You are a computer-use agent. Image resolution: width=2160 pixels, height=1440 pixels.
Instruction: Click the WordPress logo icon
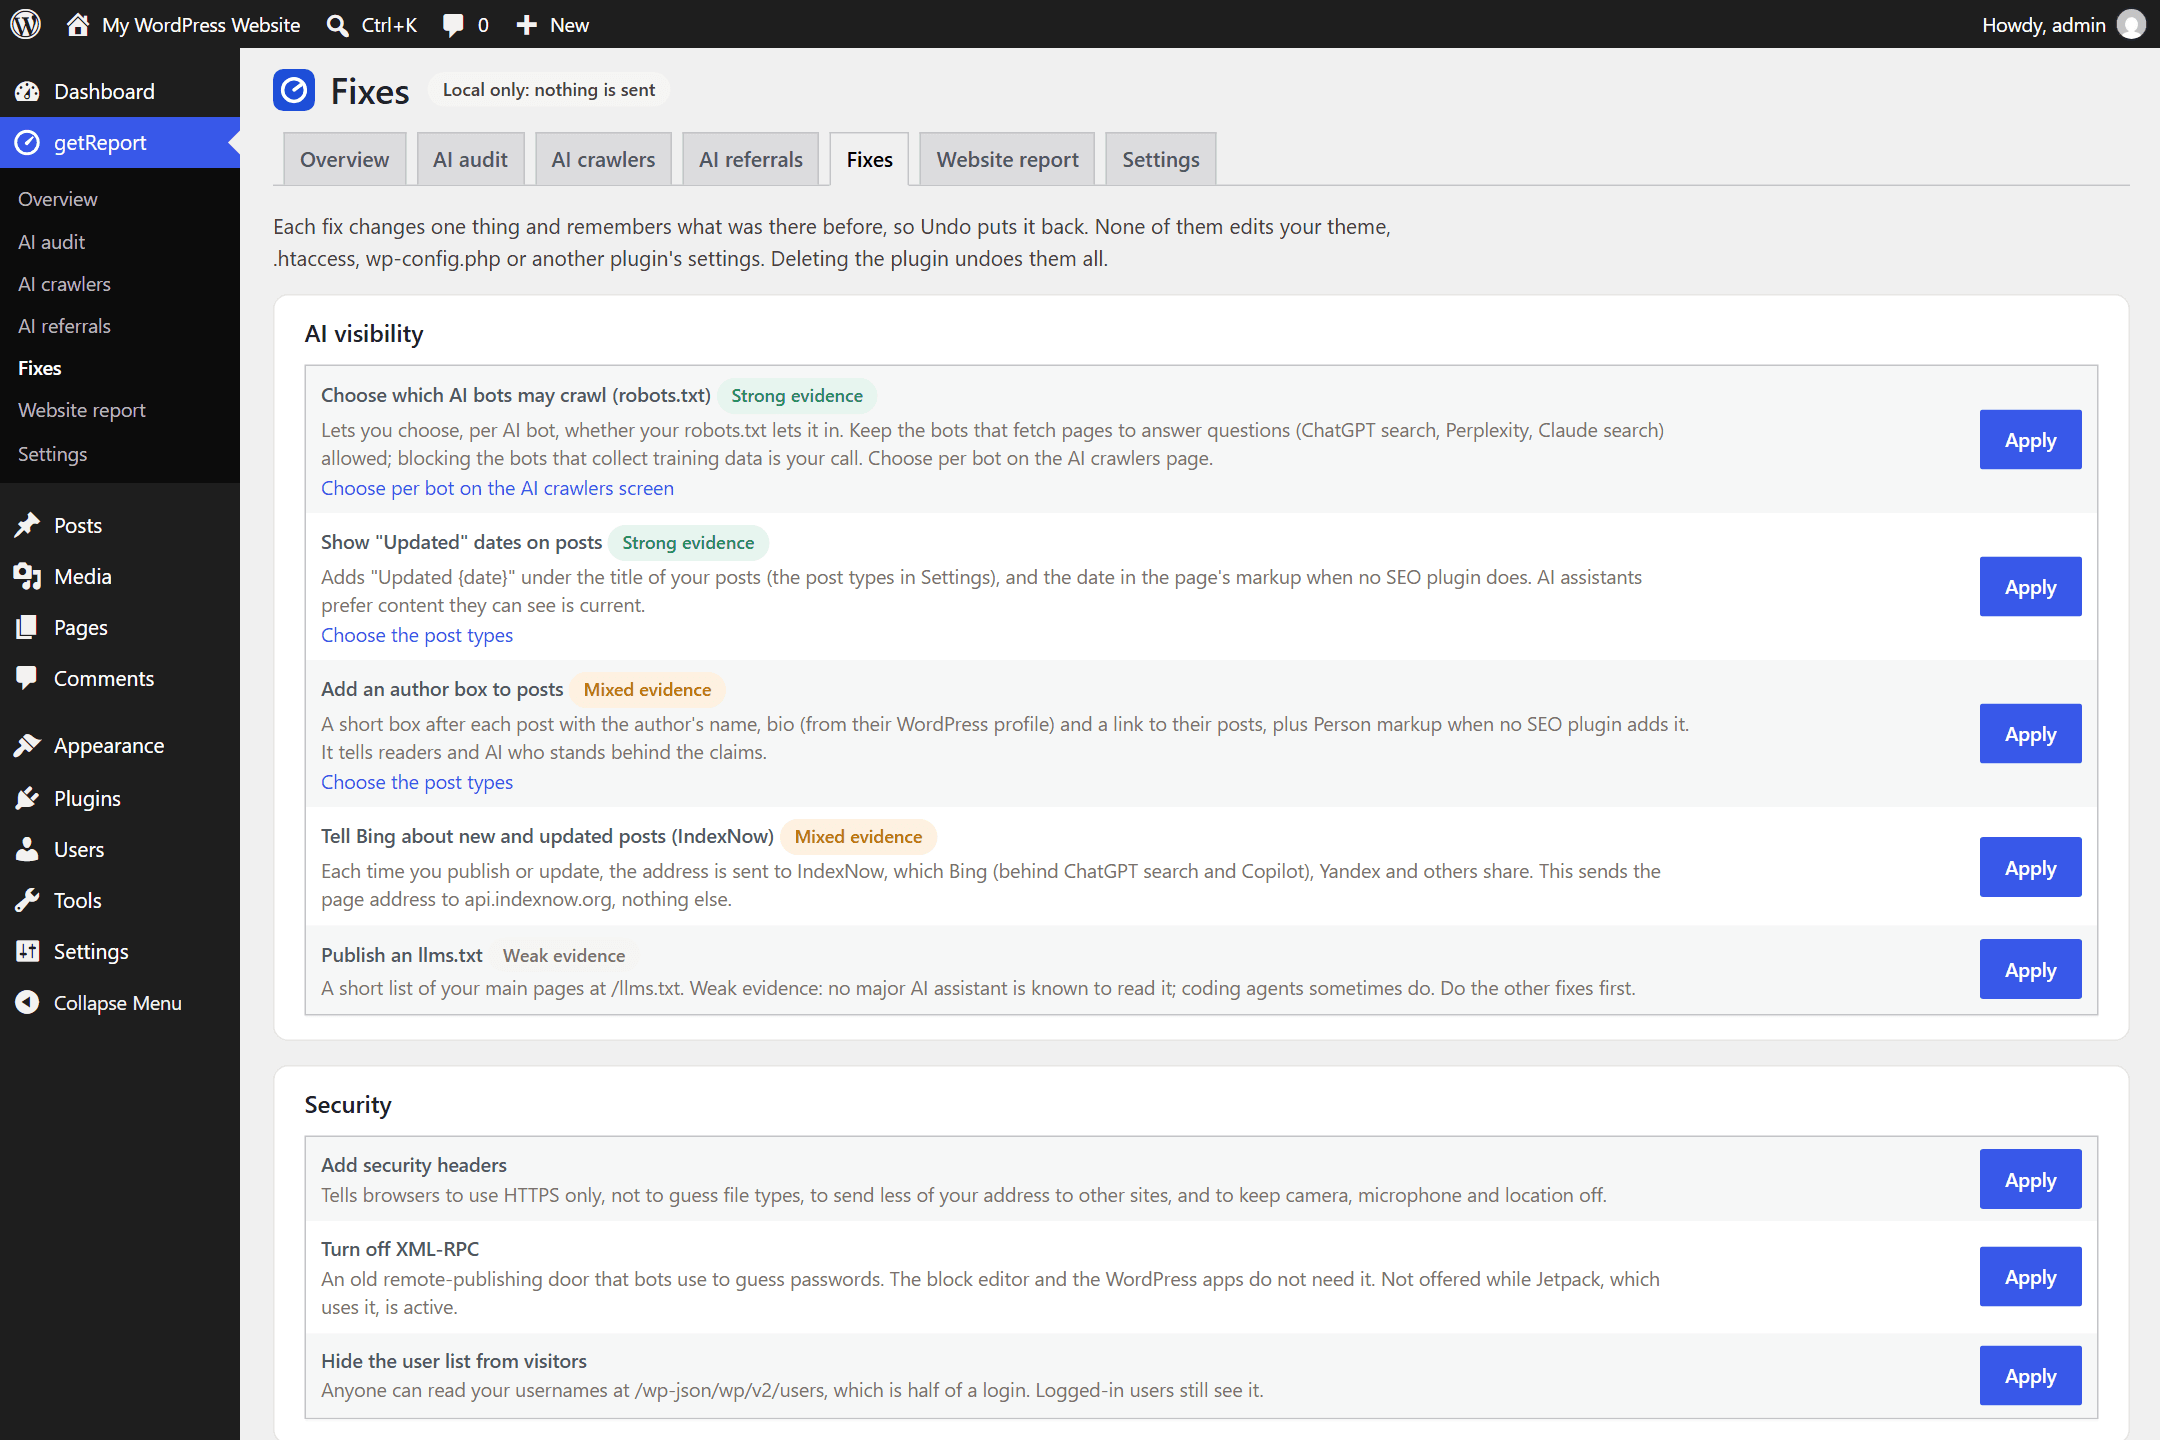(x=25, y=24)
